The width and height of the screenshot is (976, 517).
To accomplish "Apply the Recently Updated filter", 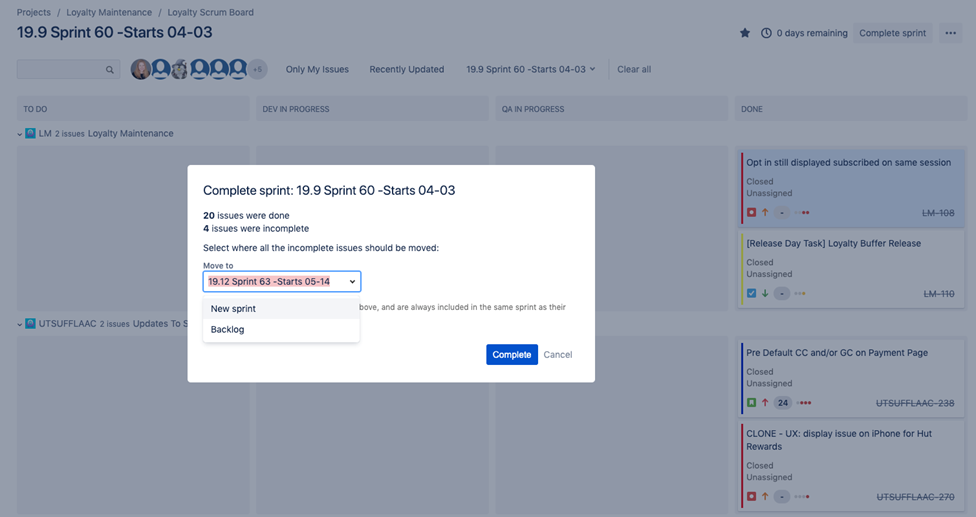I will point(406,69).
